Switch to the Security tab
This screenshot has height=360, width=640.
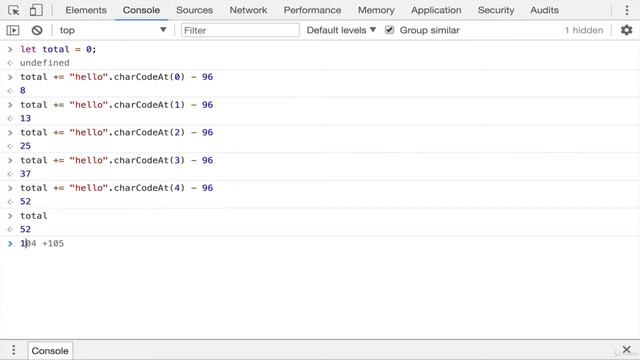pos(496,10)
